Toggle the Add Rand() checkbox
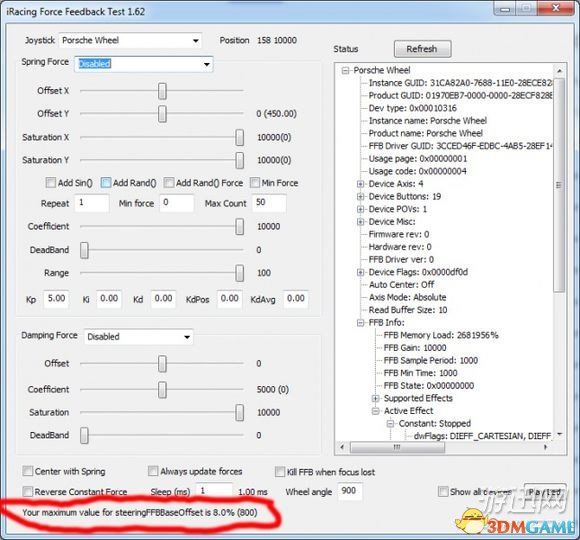Viewport: 580px width, 540px height. point(106,183)
